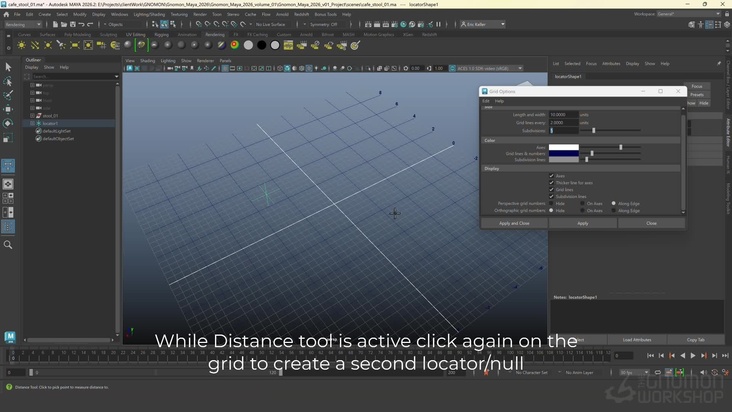Click the Apply and Close button

tap(514, 223)
